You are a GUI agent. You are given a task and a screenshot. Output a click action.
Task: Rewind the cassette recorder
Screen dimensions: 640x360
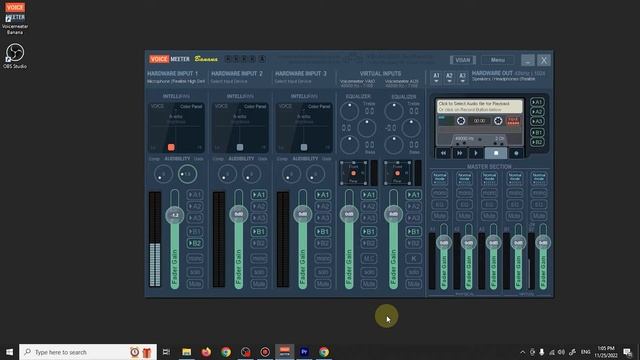443,153
